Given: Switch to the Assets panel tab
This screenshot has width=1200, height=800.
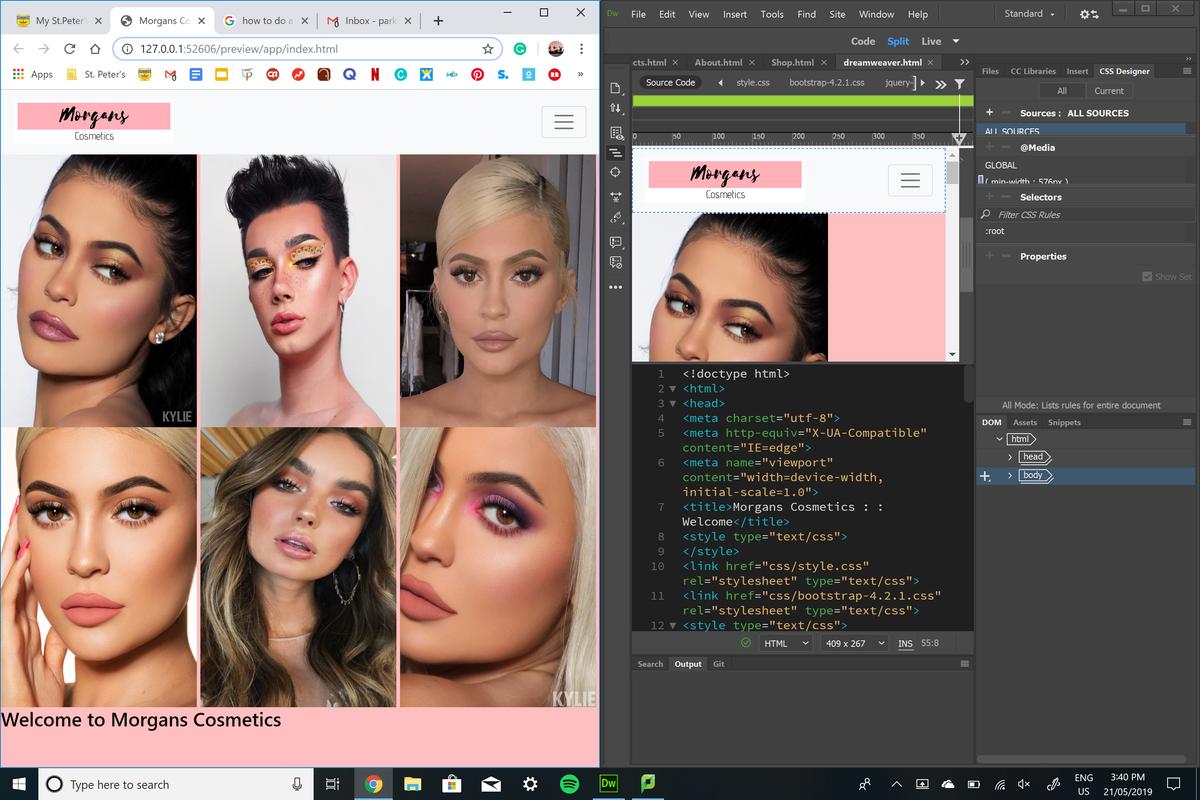Looking at the screenshot, I should 1025,422.
